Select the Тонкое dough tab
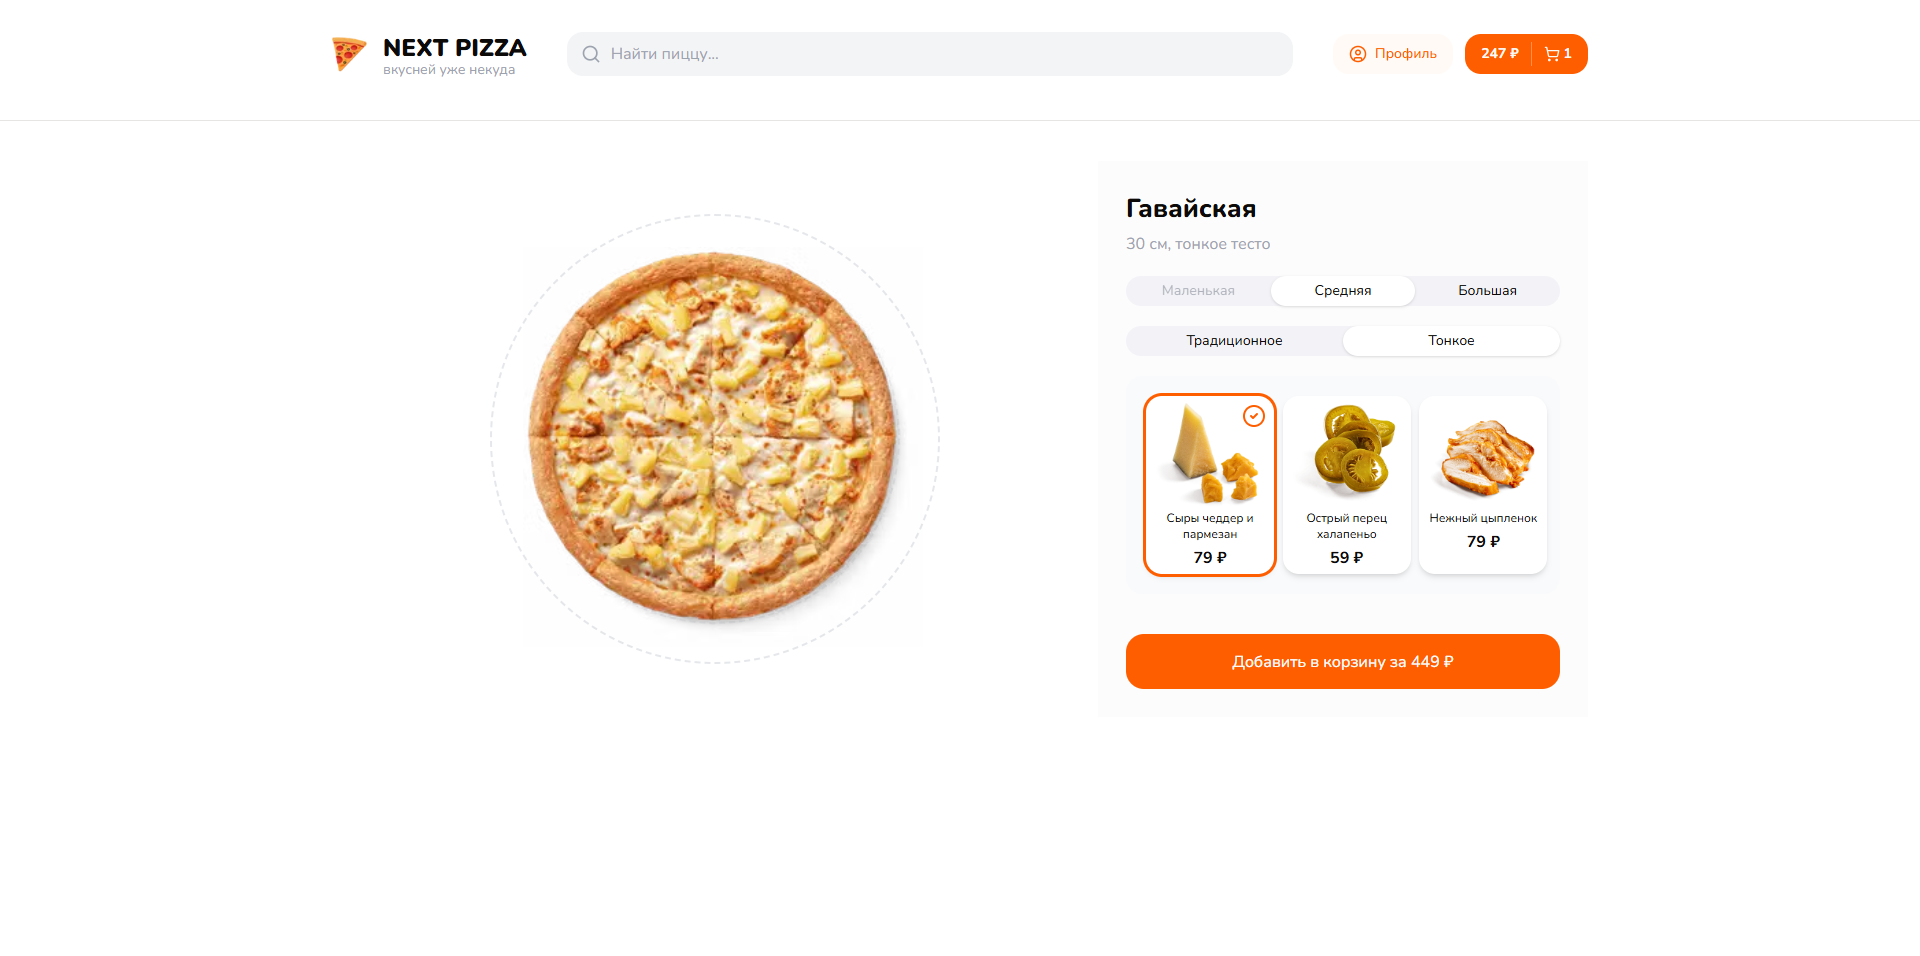This screenshot has width=1920, height=956. pos(1451,340)
